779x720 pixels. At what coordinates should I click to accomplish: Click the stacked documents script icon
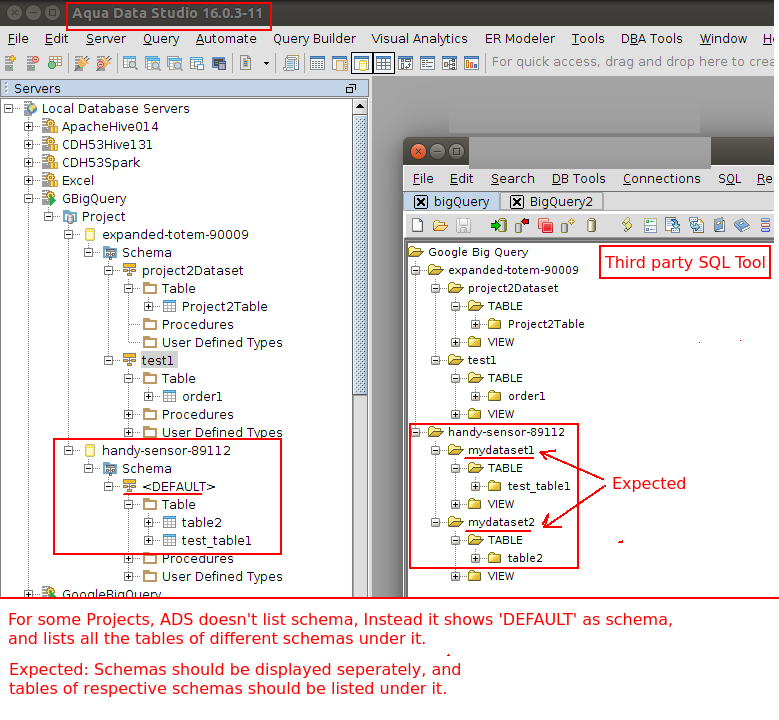pyautogui.click(x=291, y=63)
